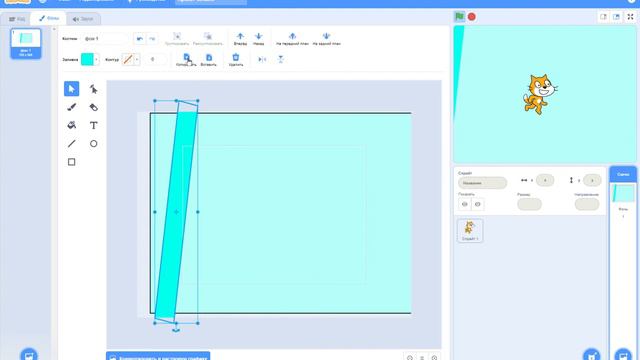Image resolution: width=640 pixels, height=360 pixels.
Task: Select the Reshape tool
Action: (x=93, y=89)
